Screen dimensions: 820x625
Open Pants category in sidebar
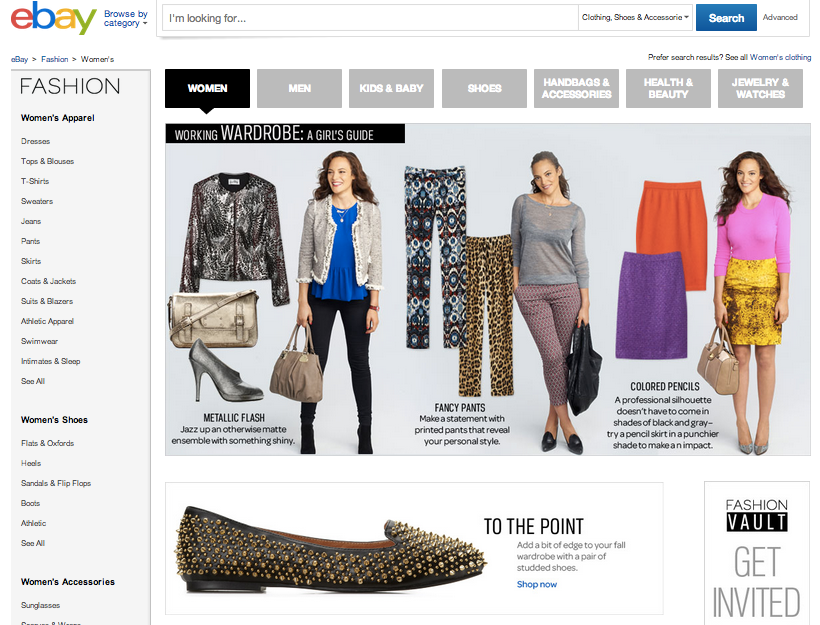30,241
